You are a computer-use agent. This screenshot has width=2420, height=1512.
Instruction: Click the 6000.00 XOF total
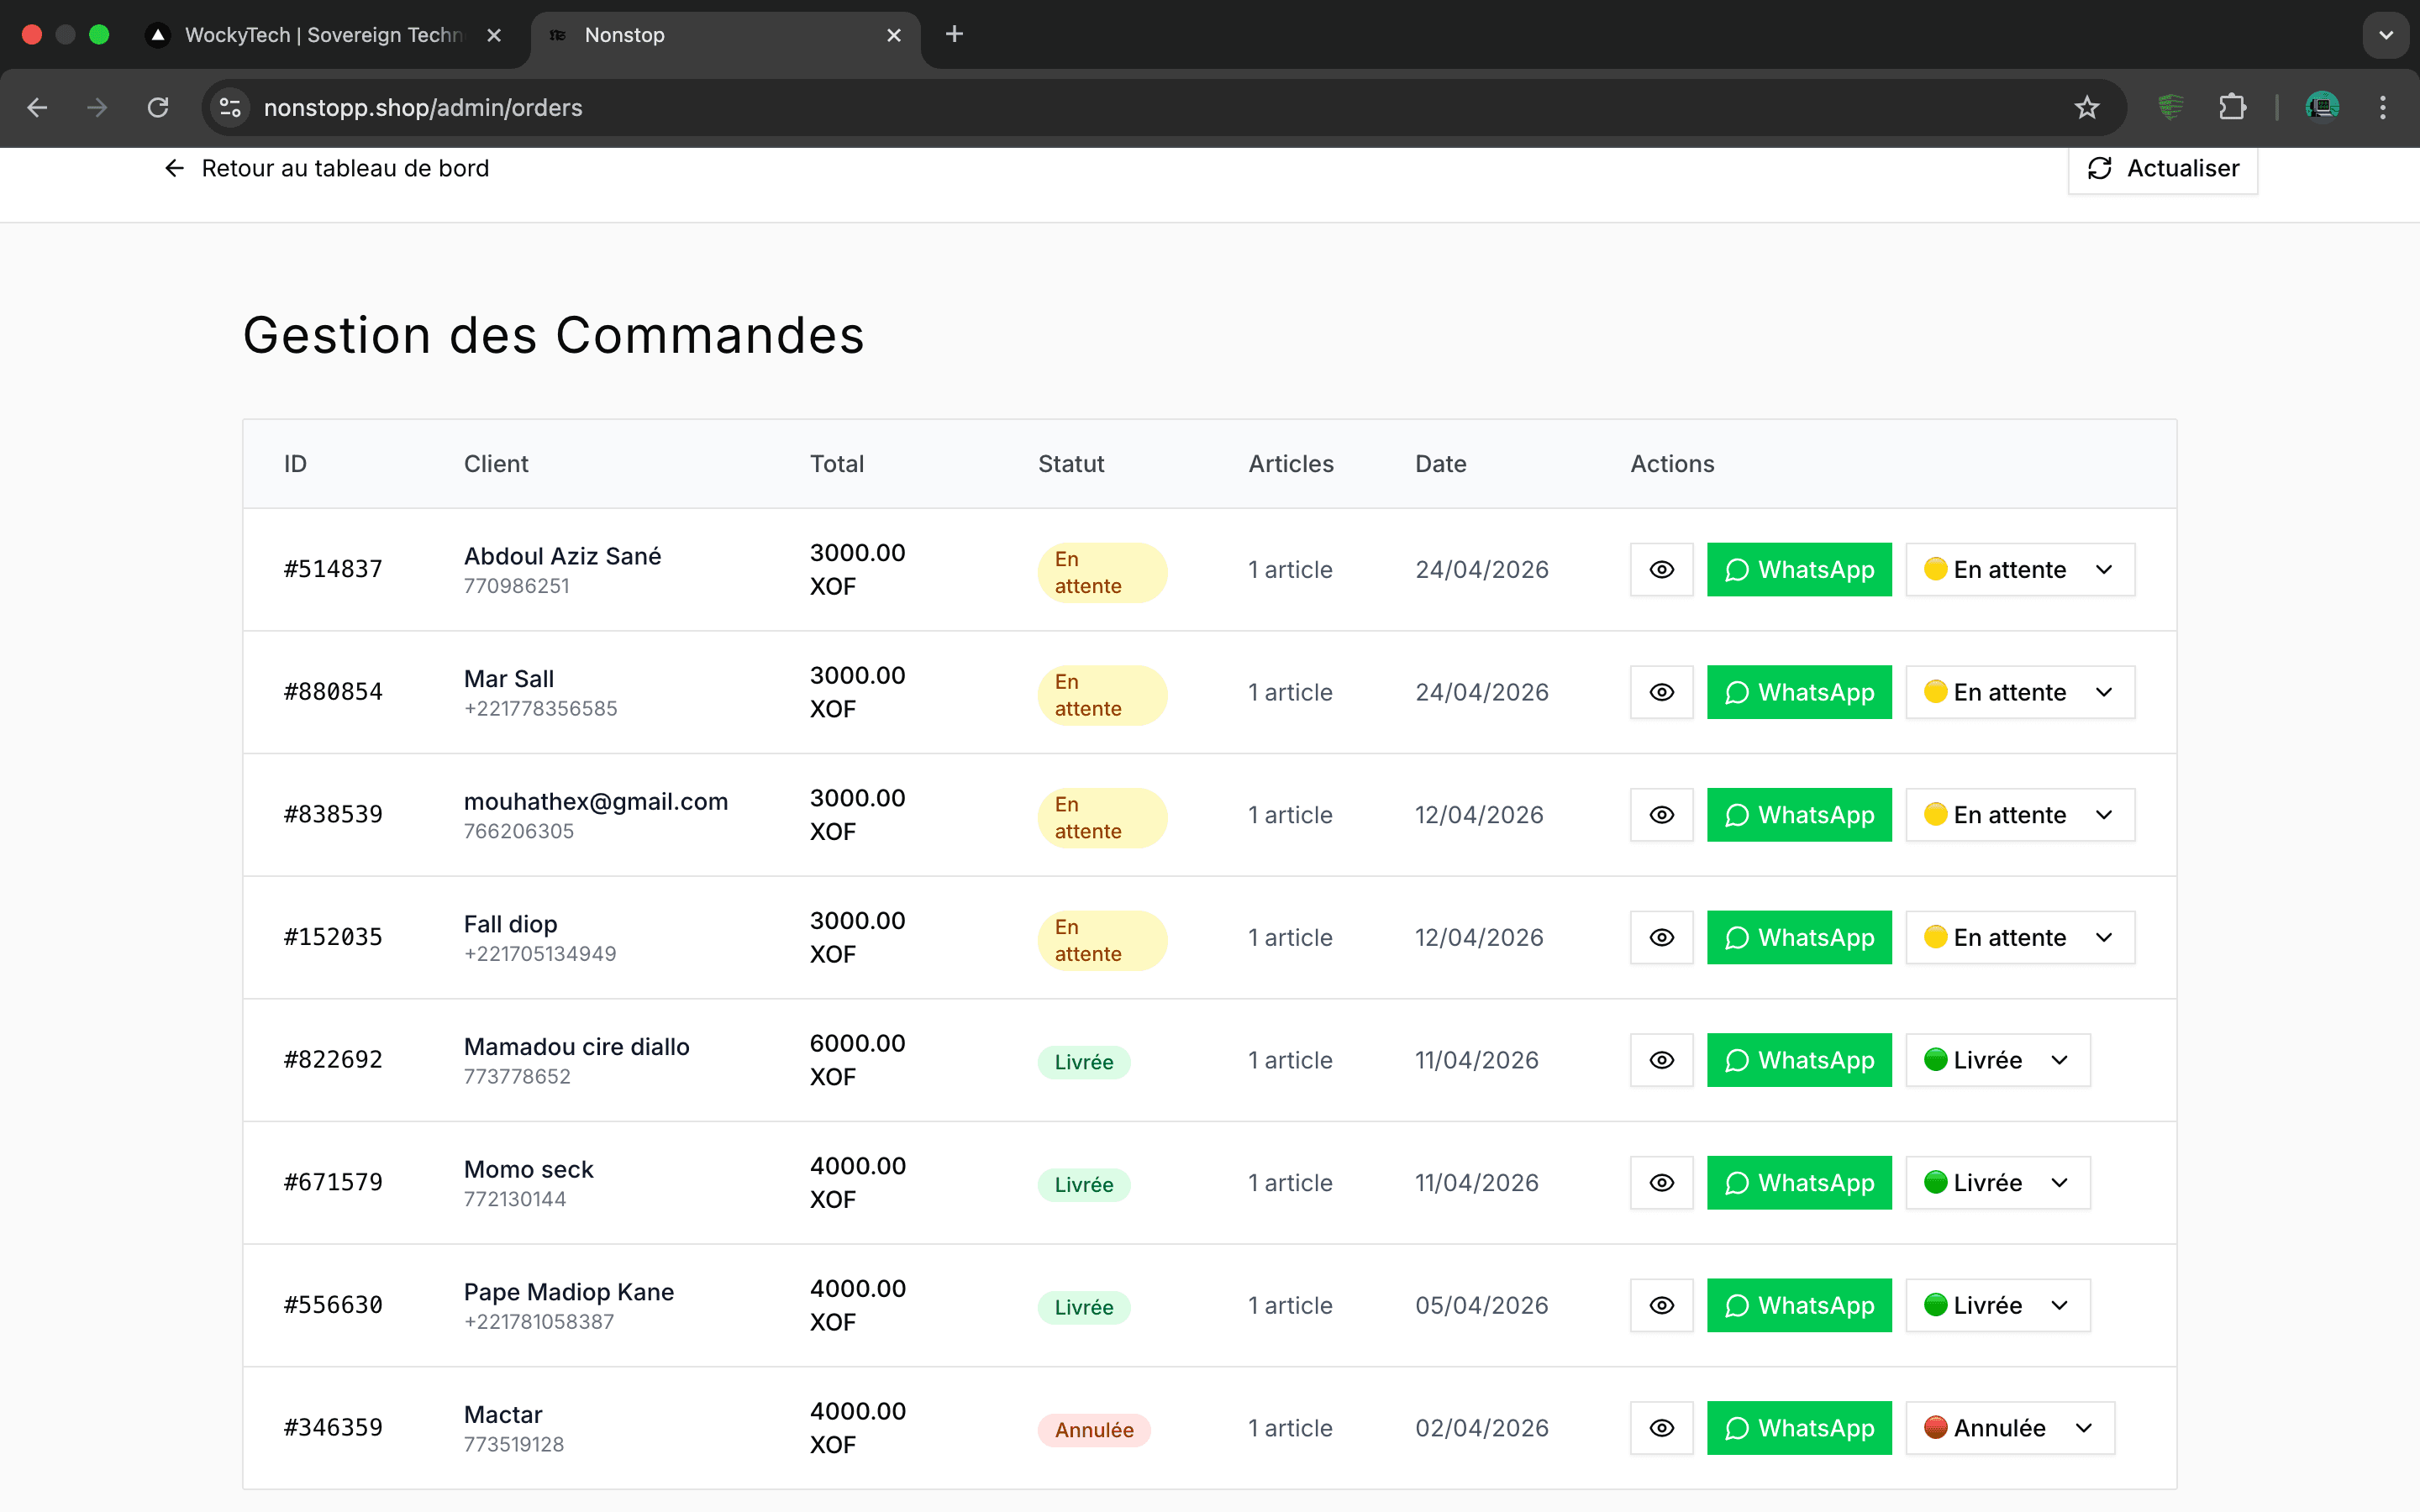[x=858, y=1060]
